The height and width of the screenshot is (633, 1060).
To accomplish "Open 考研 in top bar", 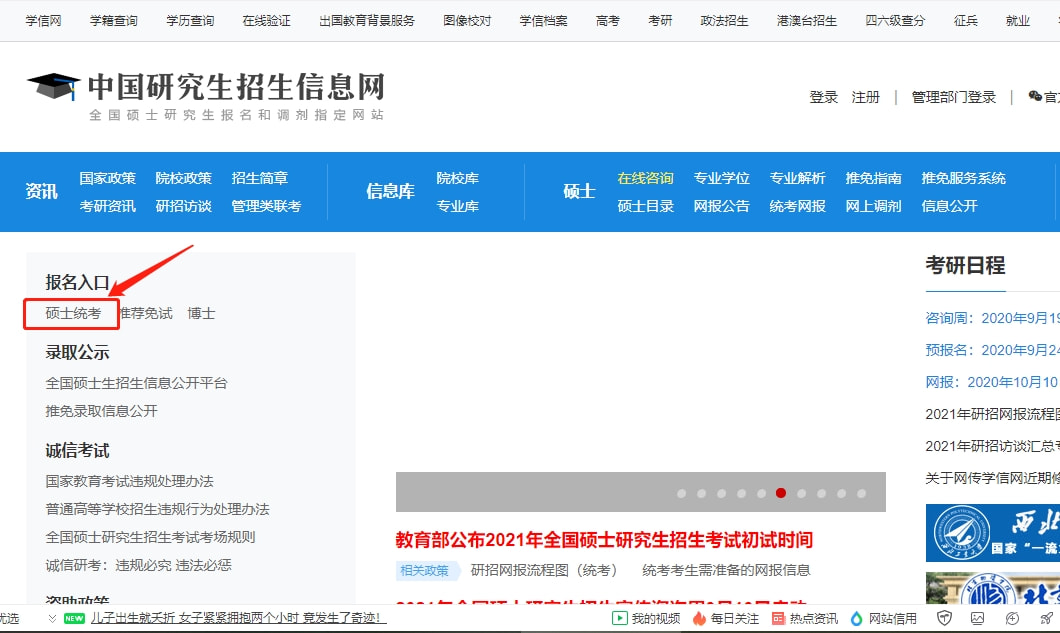I will click(660, 21).
